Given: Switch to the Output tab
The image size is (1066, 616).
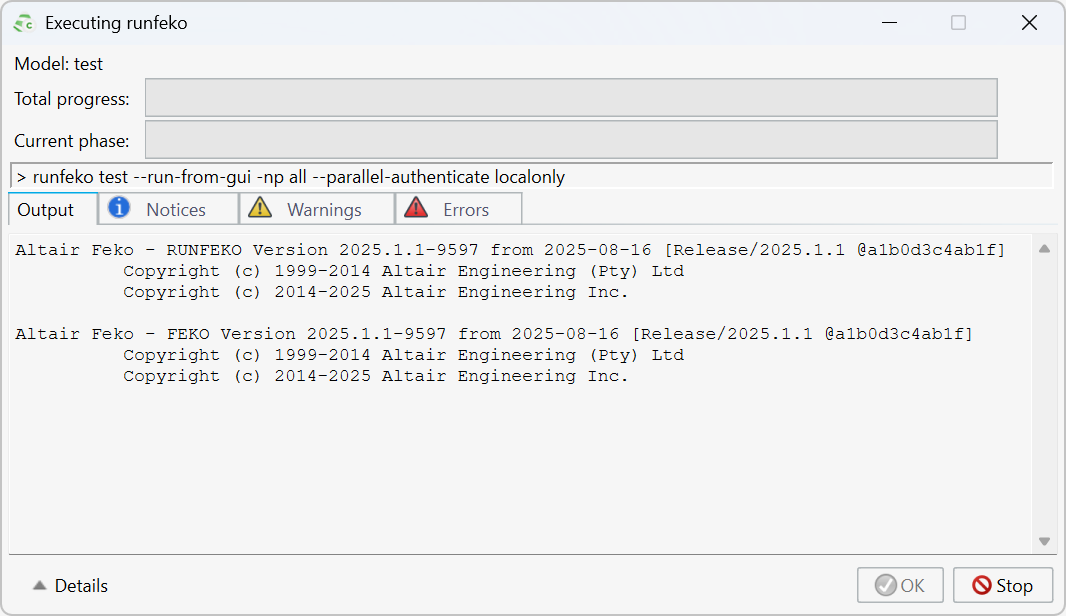Looking at the screenshot, I should click(x=50, y=210).
